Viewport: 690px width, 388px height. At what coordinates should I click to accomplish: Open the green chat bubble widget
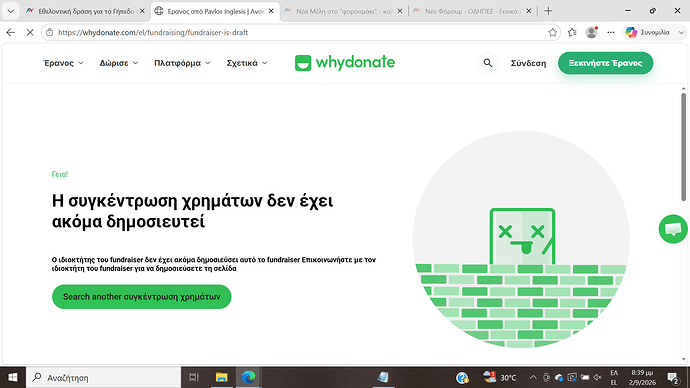click(673, 229)
